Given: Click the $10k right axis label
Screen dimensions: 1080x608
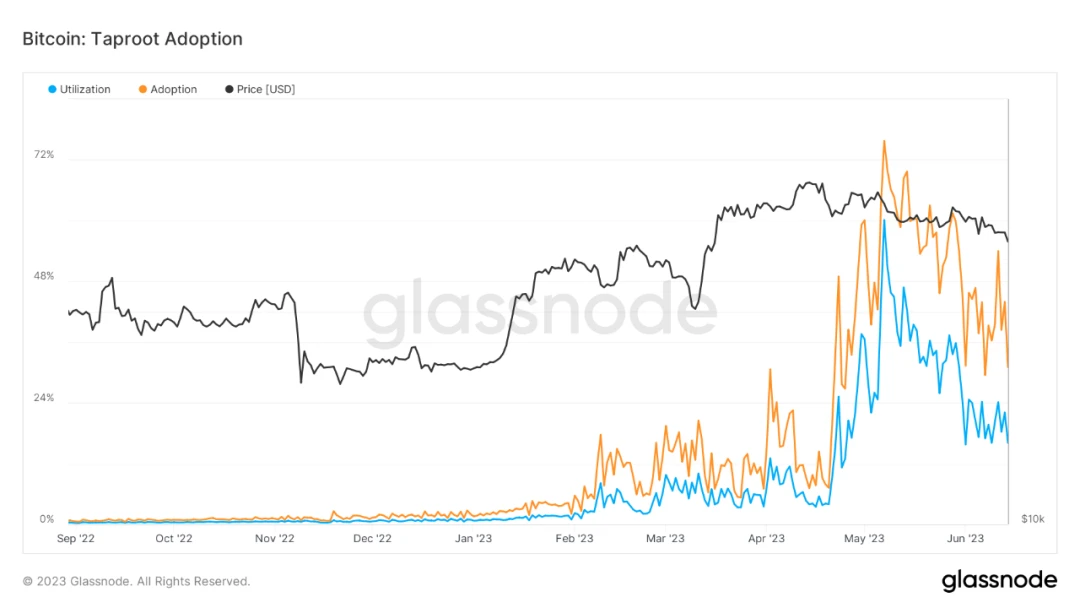Looking at the screenshot, I should 1032,519.
